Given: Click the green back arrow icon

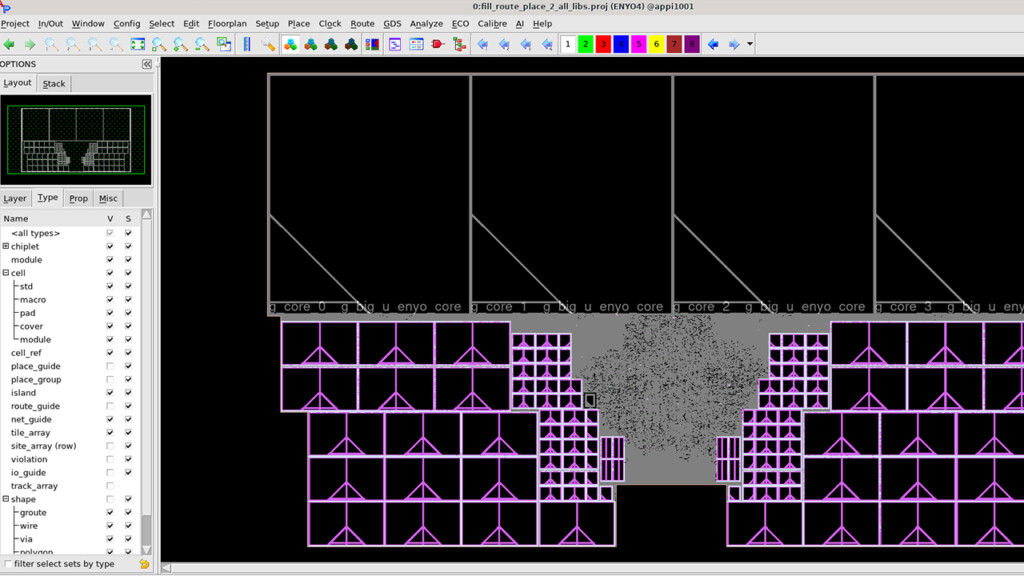Looking at the screenshot, I should tap(9, 44).
